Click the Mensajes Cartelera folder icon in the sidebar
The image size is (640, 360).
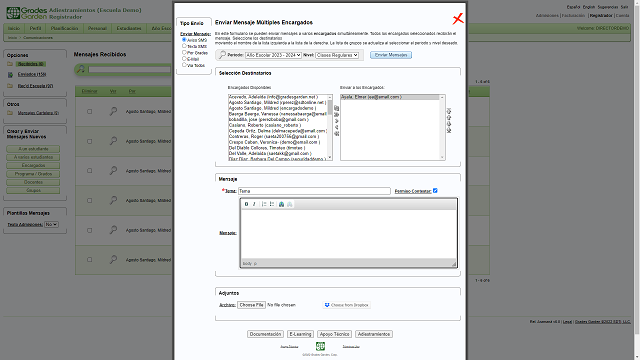(x=10, y=113)
